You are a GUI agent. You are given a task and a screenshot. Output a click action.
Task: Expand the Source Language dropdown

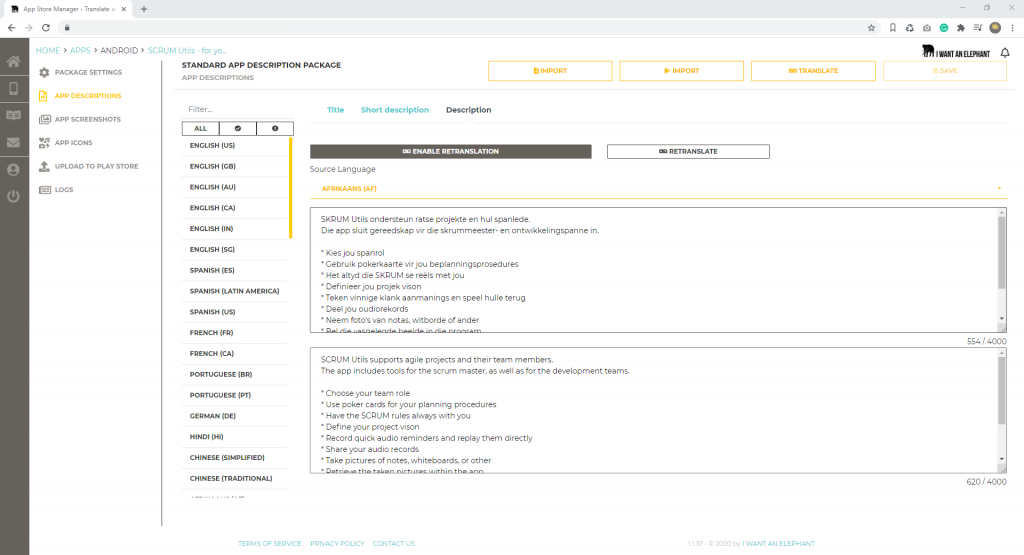[658, 189]
